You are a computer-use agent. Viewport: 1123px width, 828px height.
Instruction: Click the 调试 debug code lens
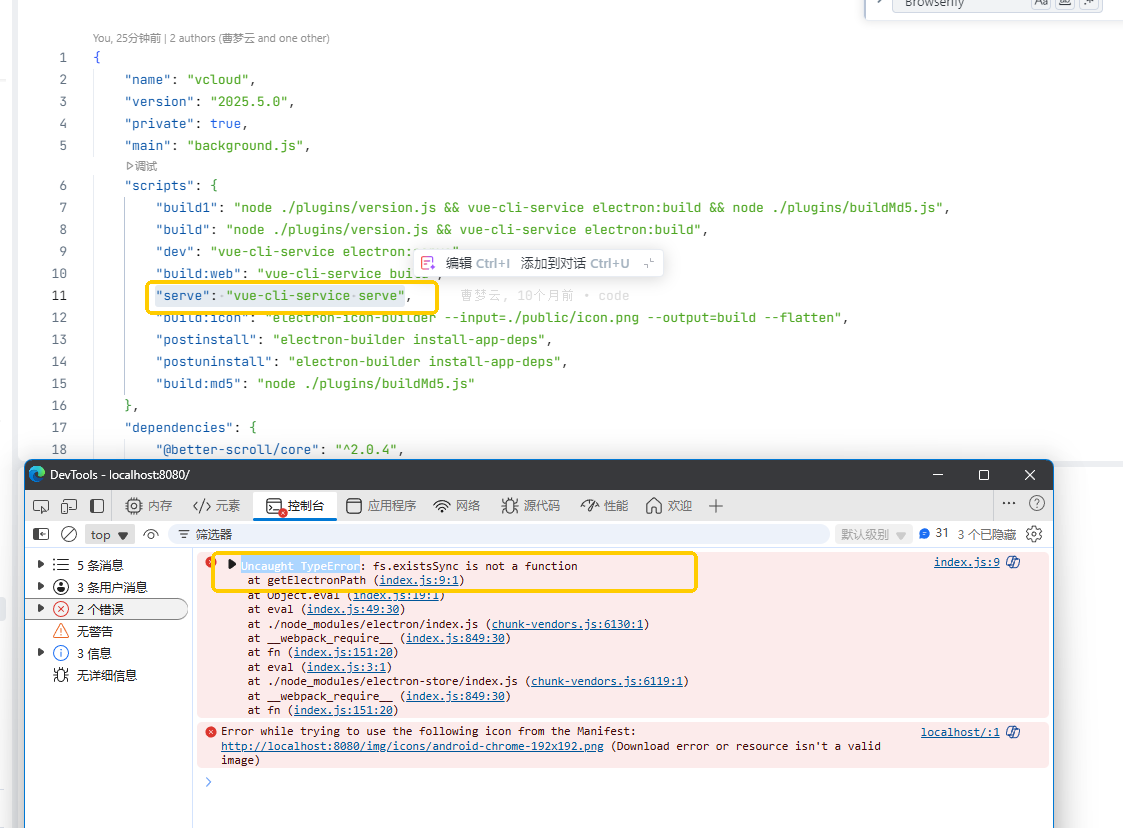click(142, 166)
